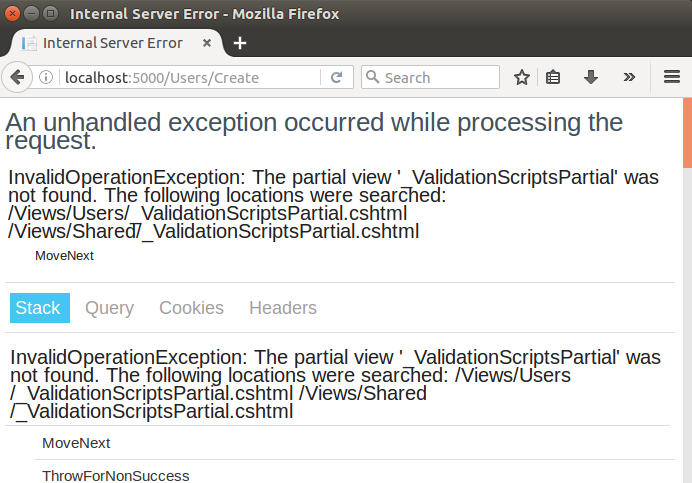This screenshot has width=692, height=483.
Task: Open the downloads panel
Action: 591,77
